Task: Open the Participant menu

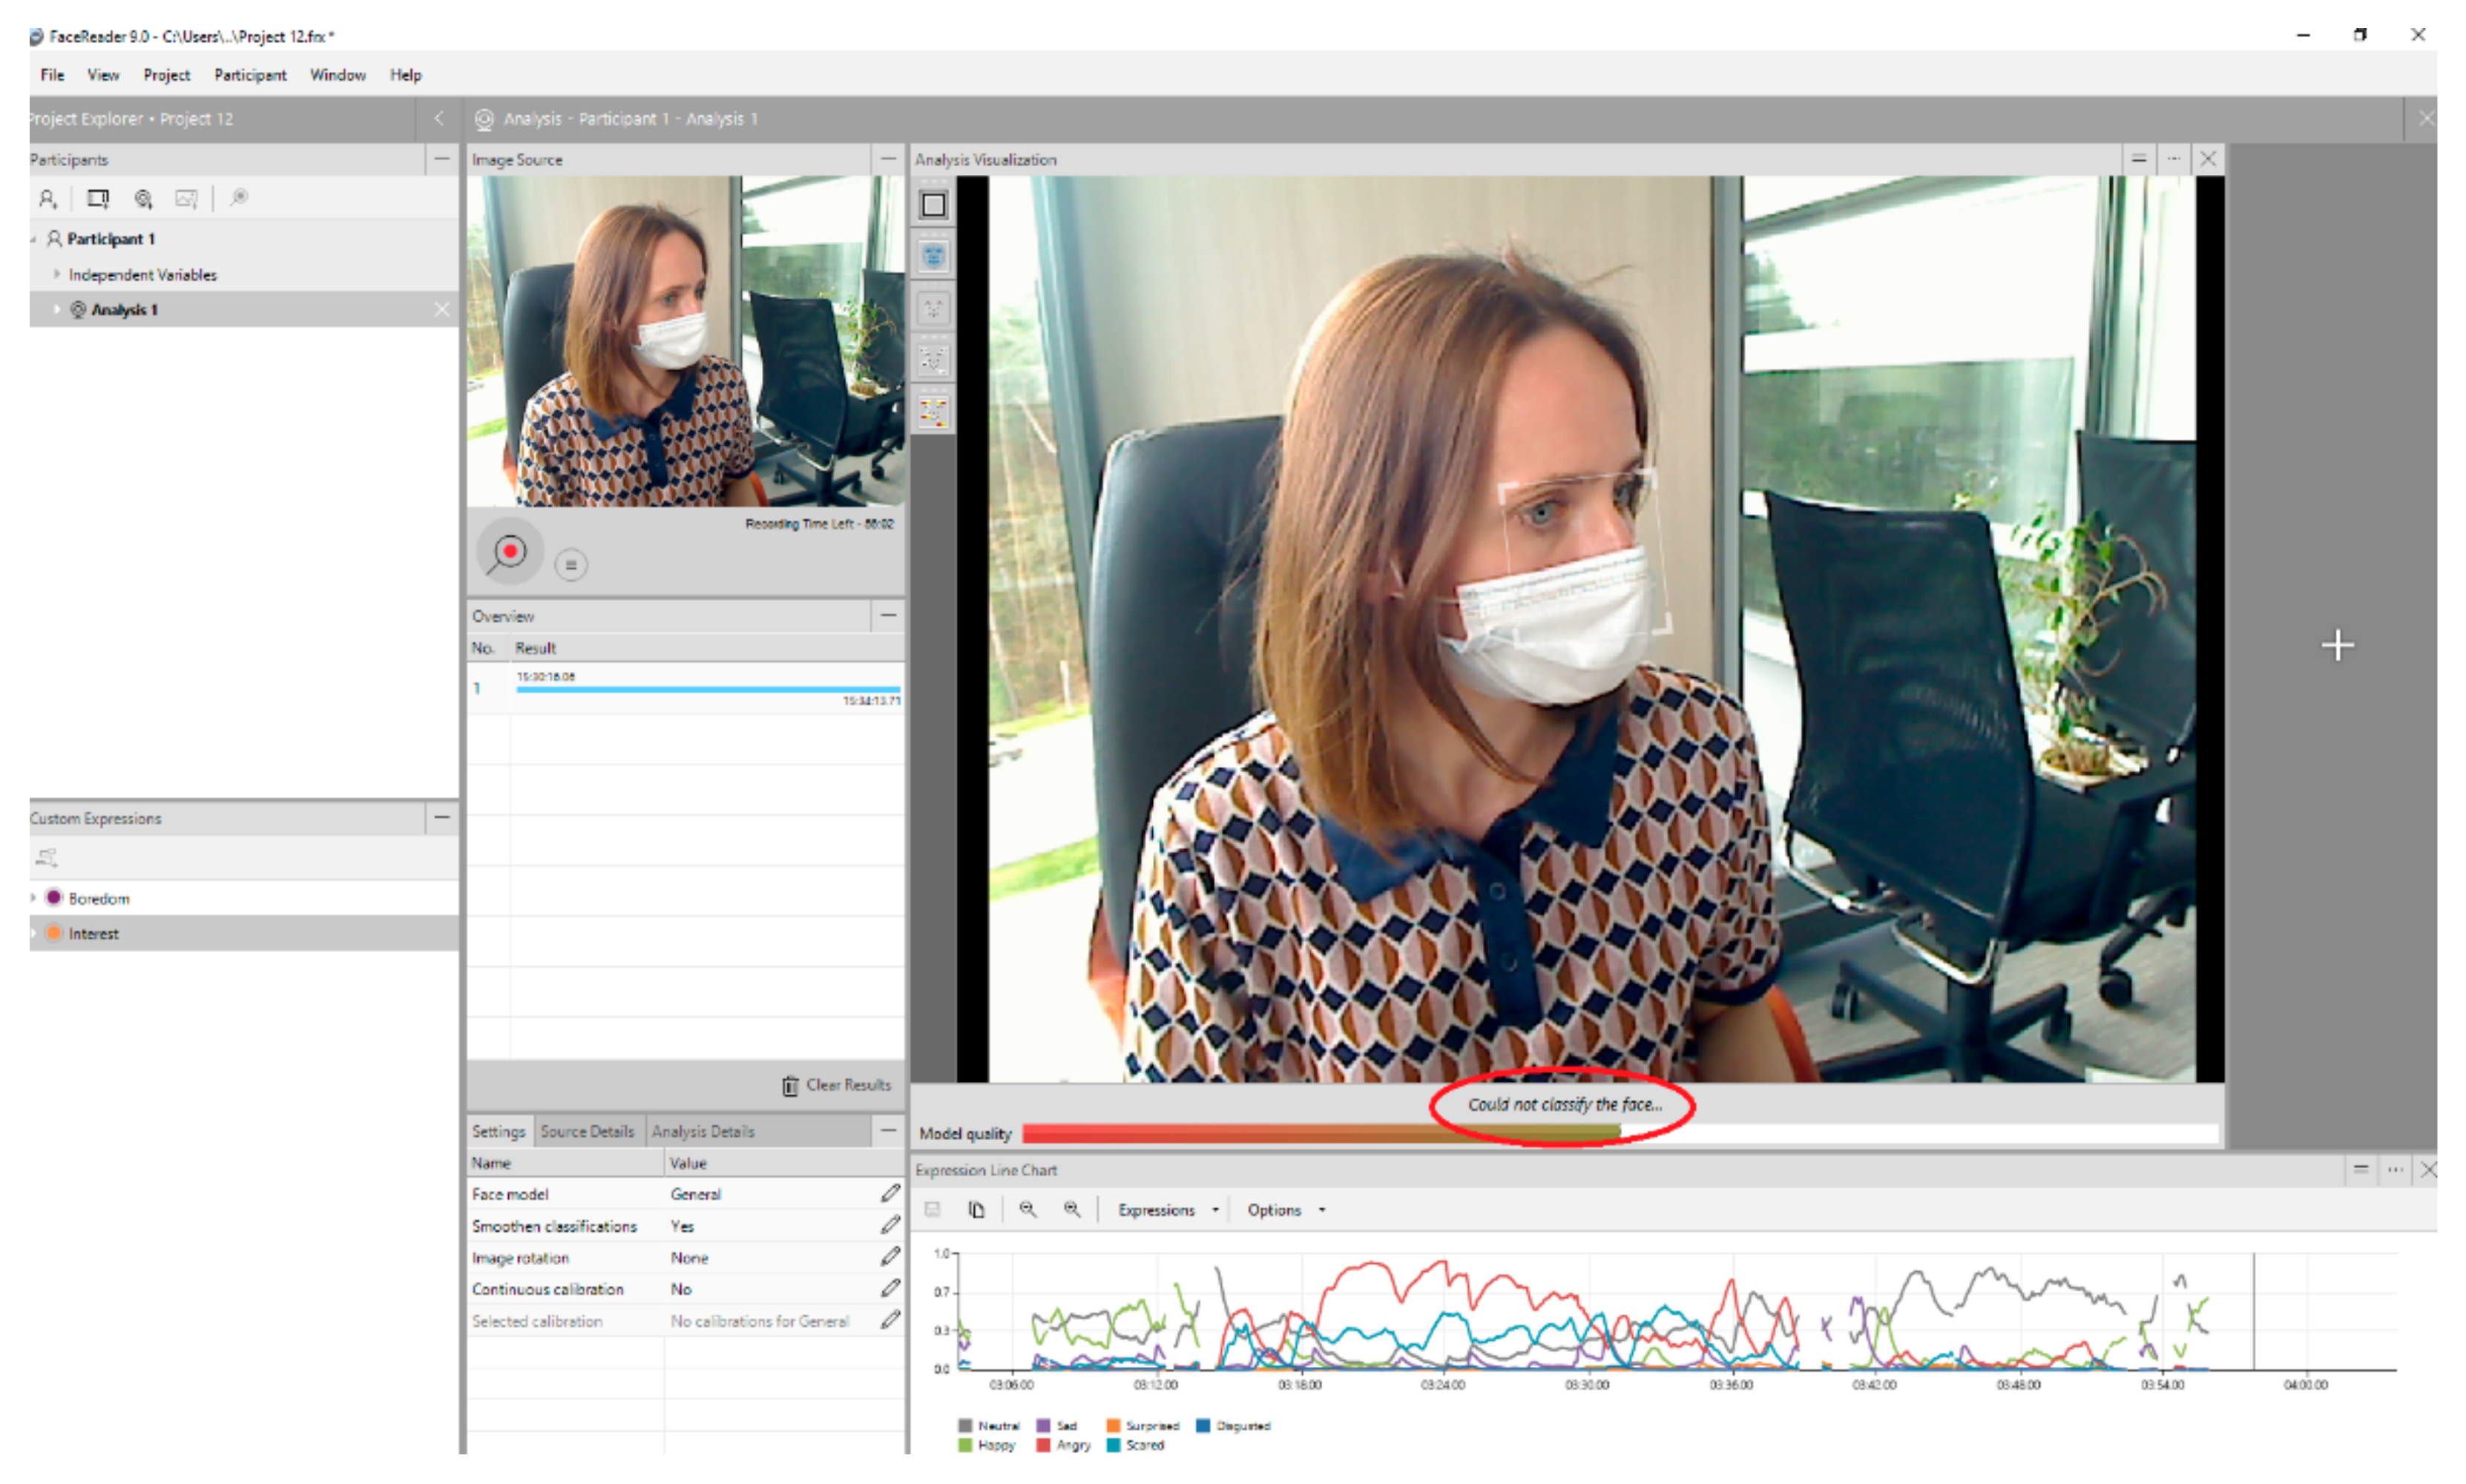Action: point(249,75)
